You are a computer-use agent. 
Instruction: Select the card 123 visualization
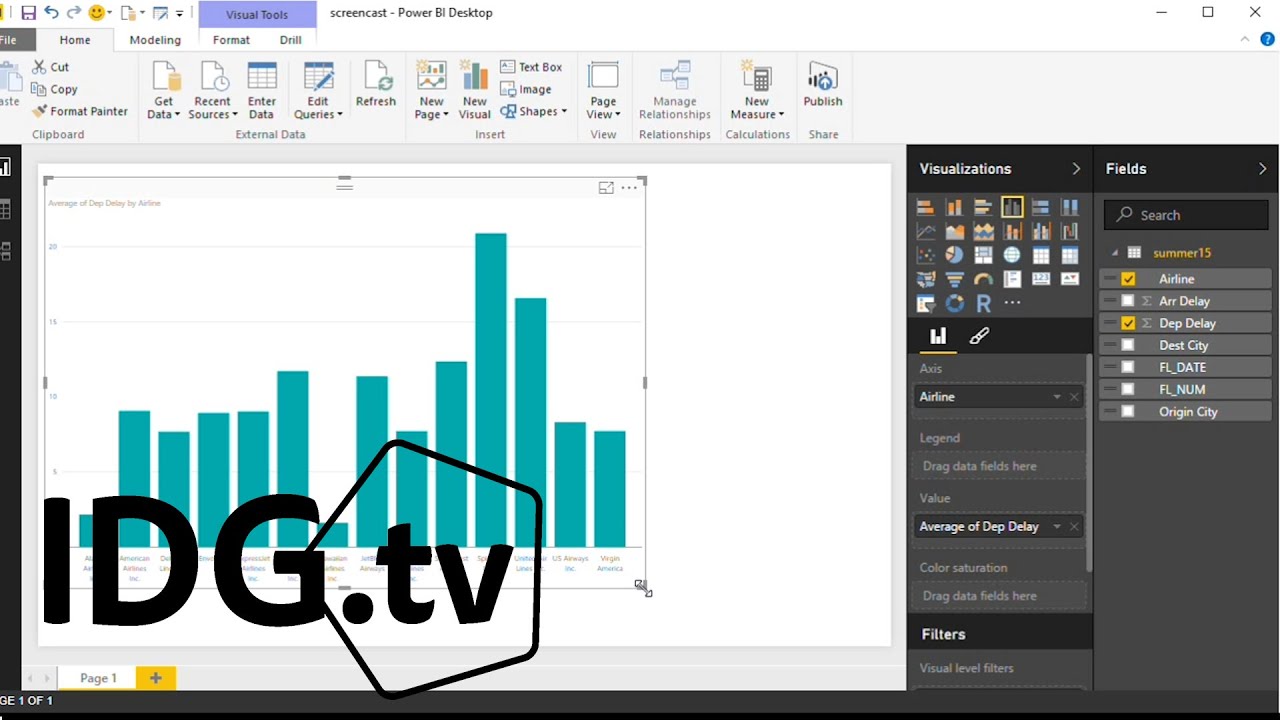coord(1041,279)
